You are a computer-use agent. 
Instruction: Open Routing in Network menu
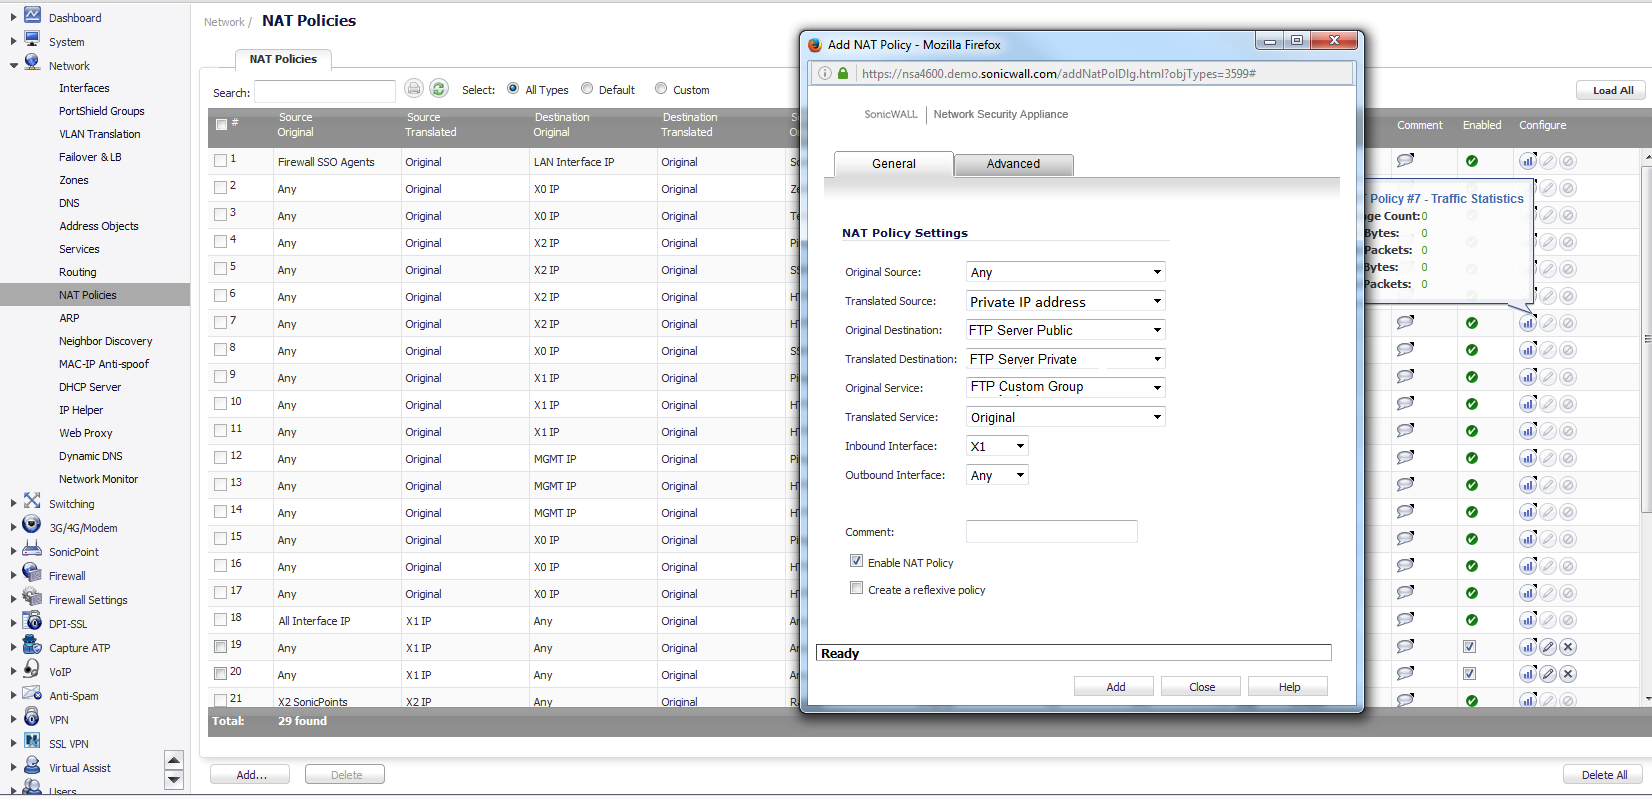click(x=78, y=272)
